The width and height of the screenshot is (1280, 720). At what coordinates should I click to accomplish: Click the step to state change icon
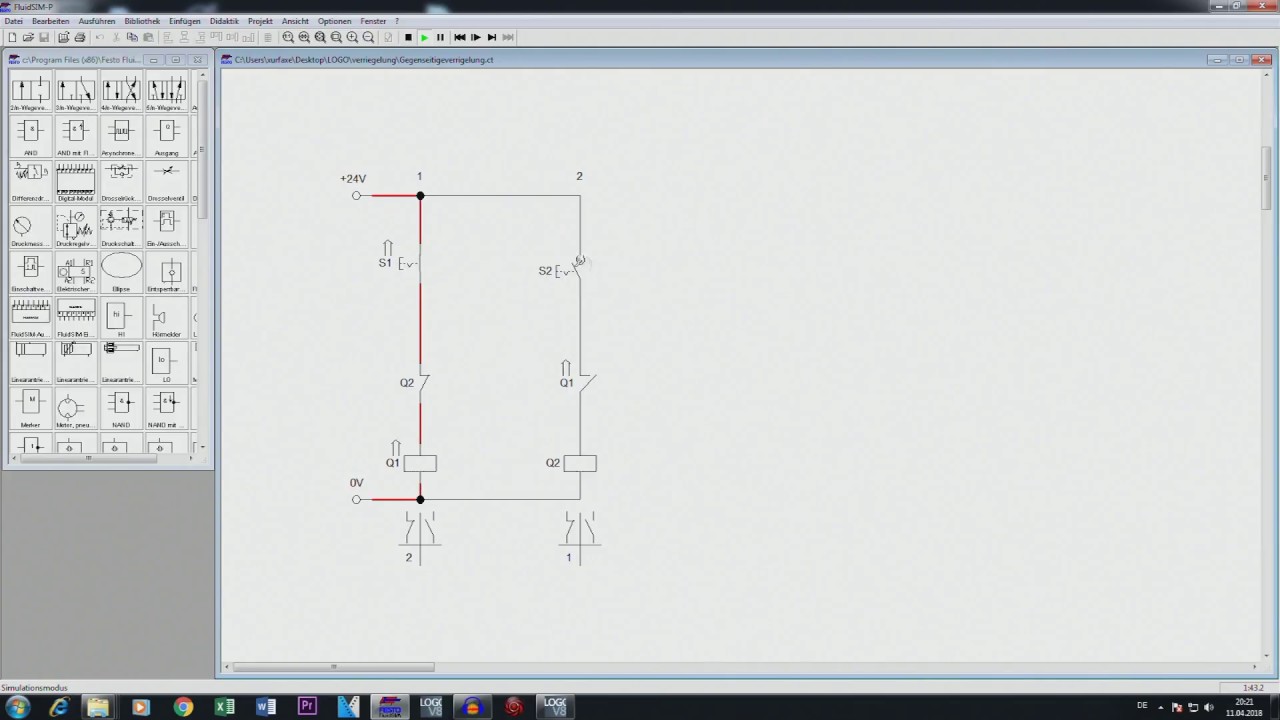pyautogui.click(x=492, y=37)
